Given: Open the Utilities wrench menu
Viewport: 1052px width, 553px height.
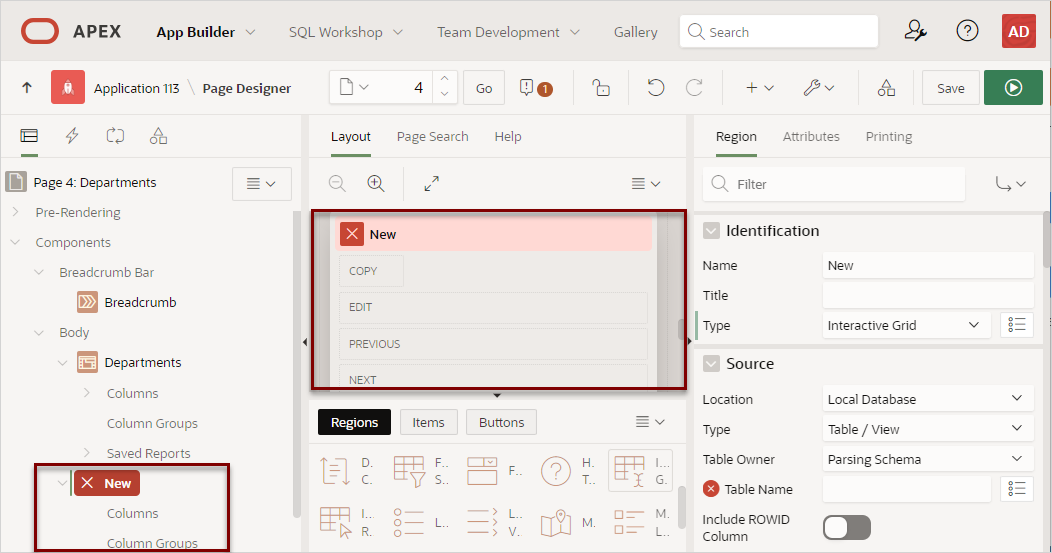Looking at the screenshot, I should pyautogui.click(x=819, y=88).
